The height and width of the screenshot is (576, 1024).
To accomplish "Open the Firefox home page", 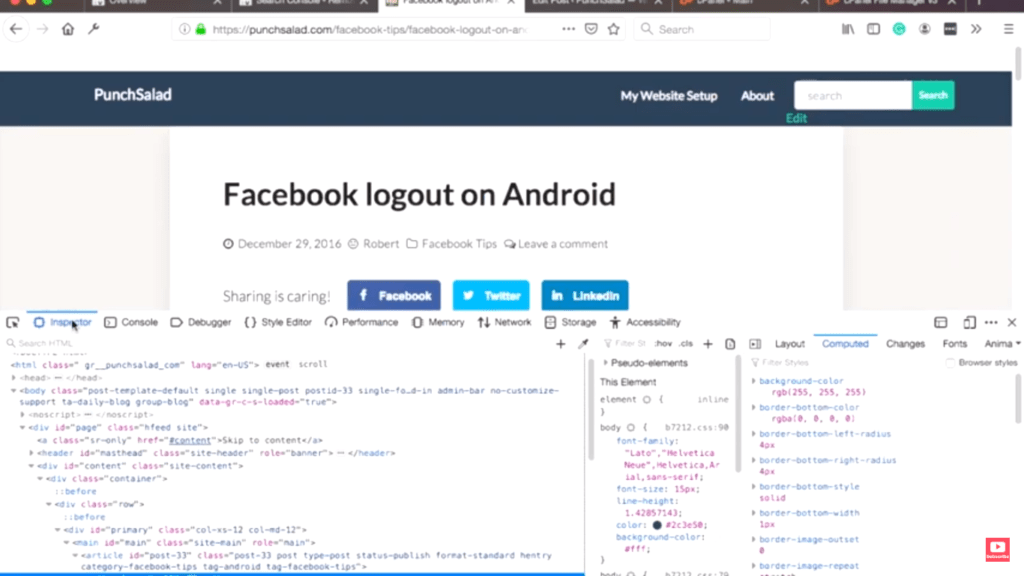I will click(68, 29).
